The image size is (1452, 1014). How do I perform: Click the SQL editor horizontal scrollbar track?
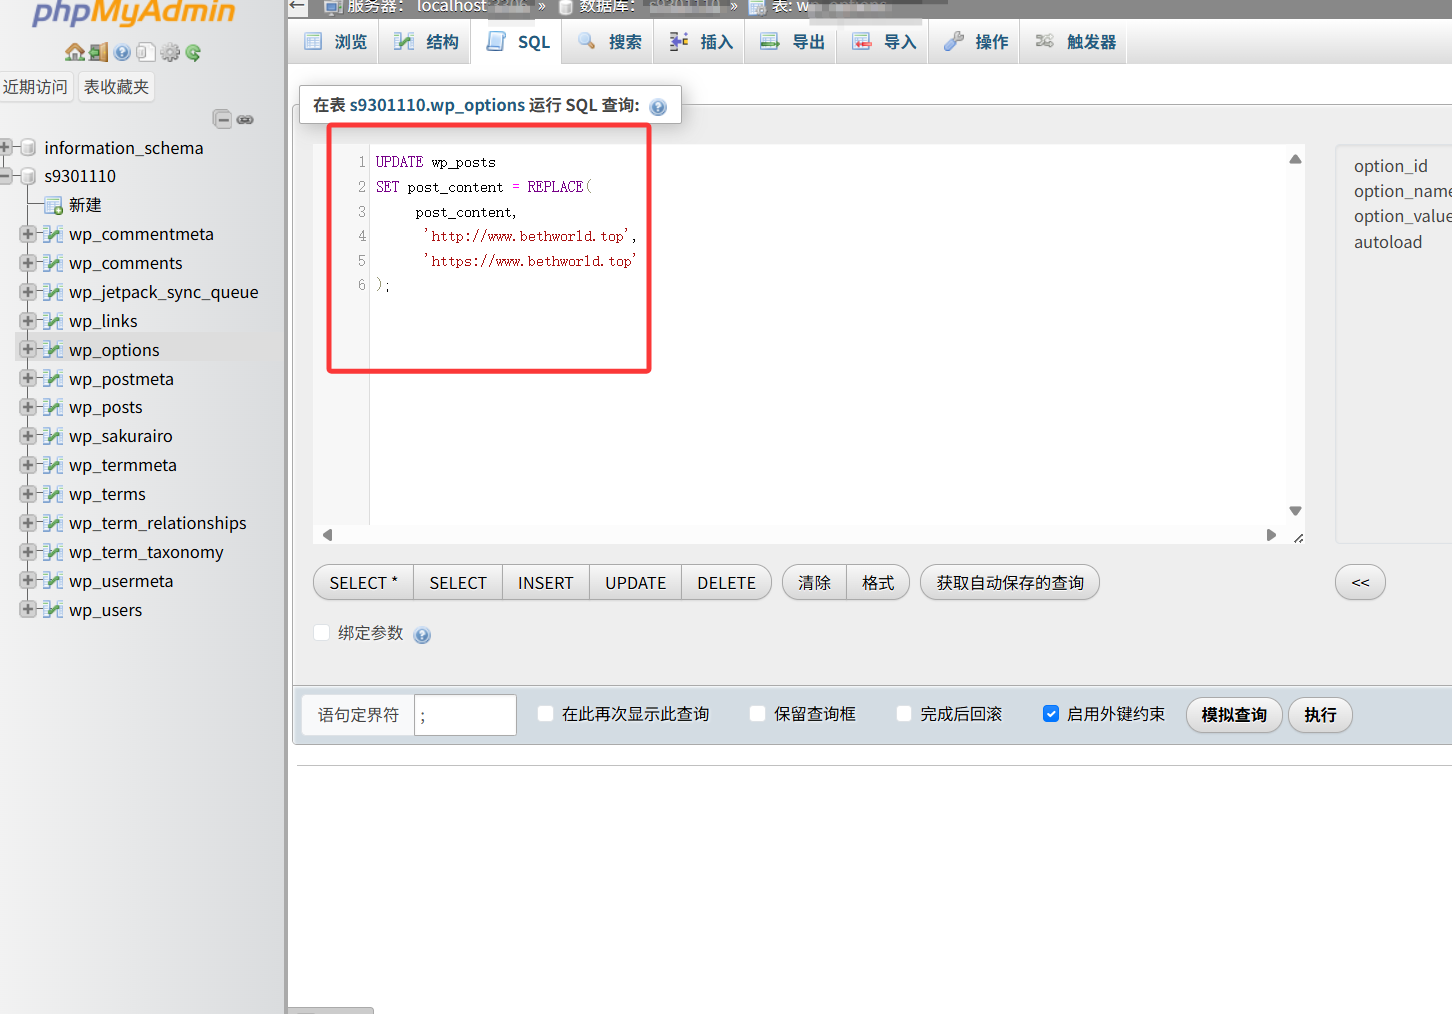pos(798,535)
